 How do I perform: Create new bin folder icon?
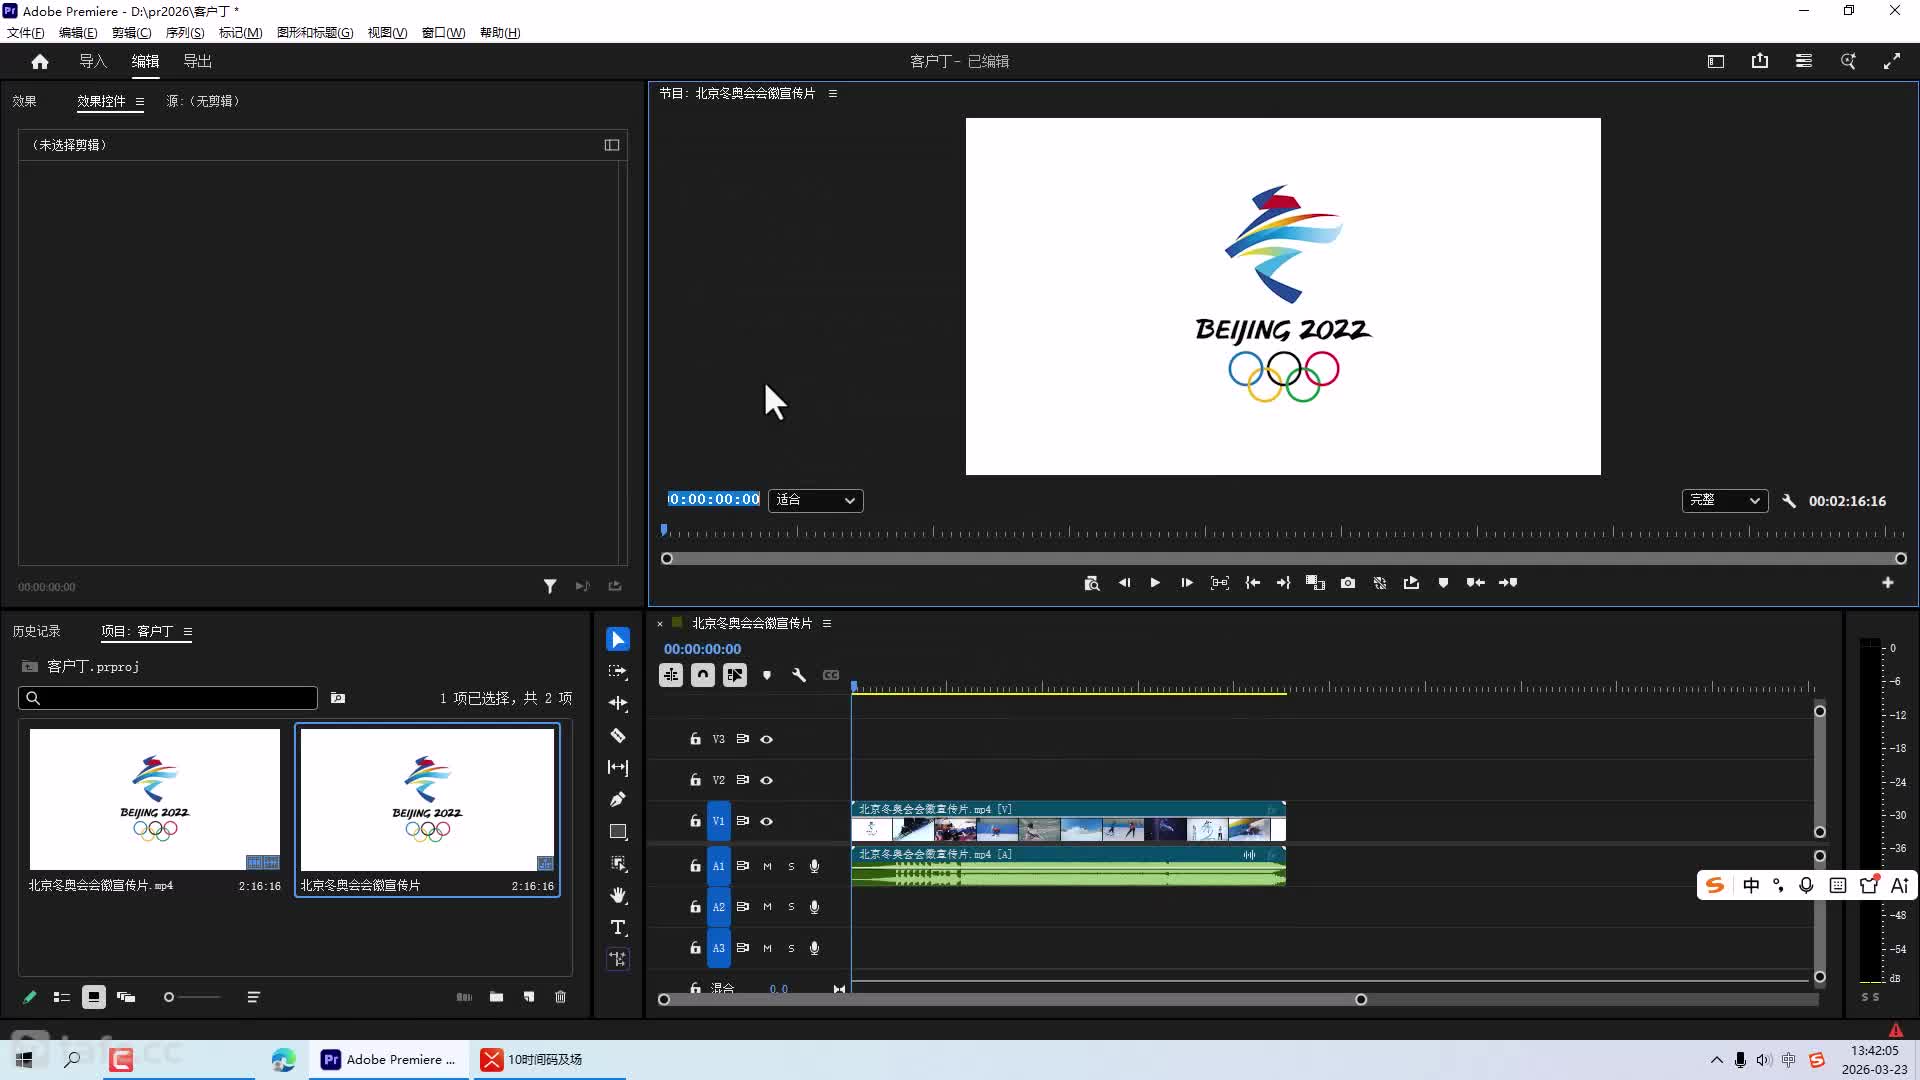(x=496, y=997)
